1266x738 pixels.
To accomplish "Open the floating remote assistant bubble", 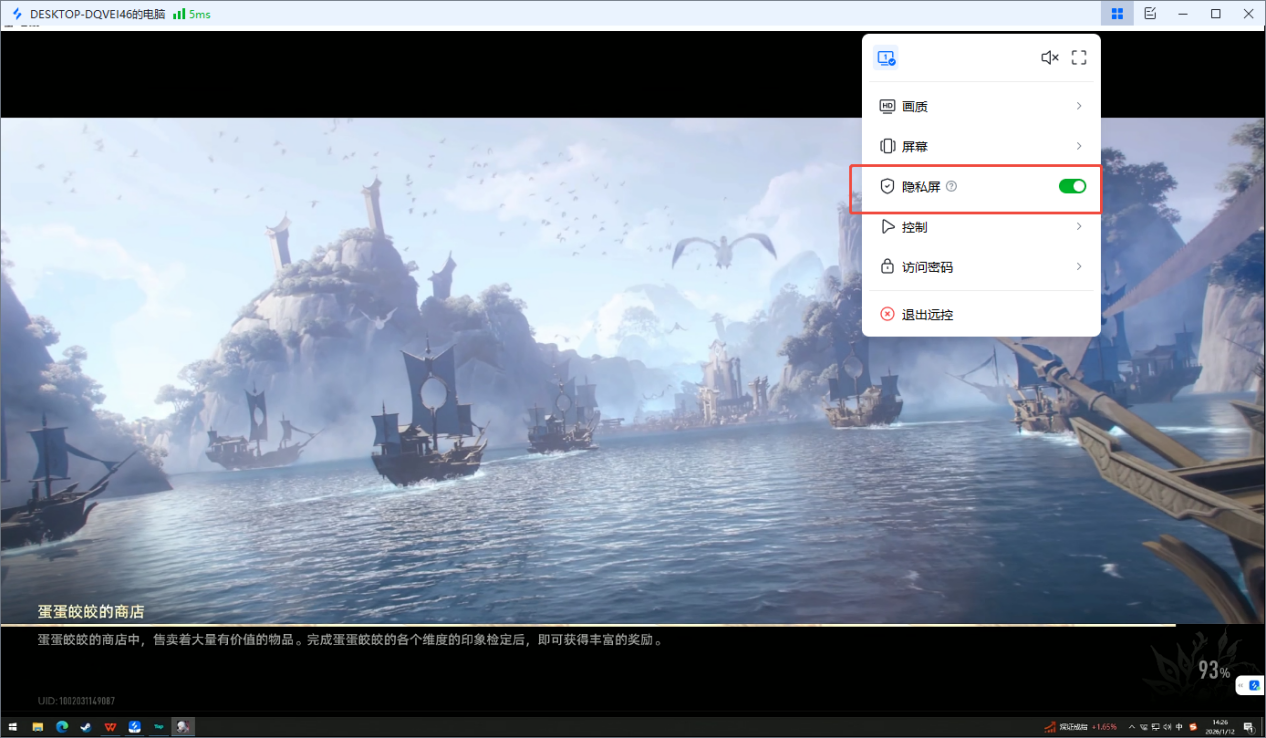I will (1251, 685).
